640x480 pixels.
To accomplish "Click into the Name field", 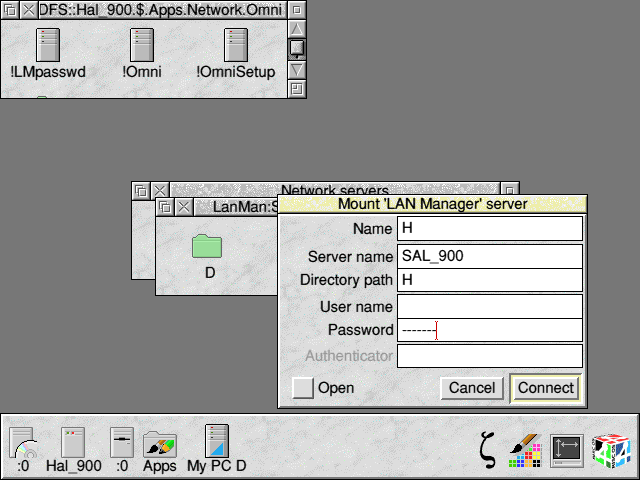I will tap(490, 228).
